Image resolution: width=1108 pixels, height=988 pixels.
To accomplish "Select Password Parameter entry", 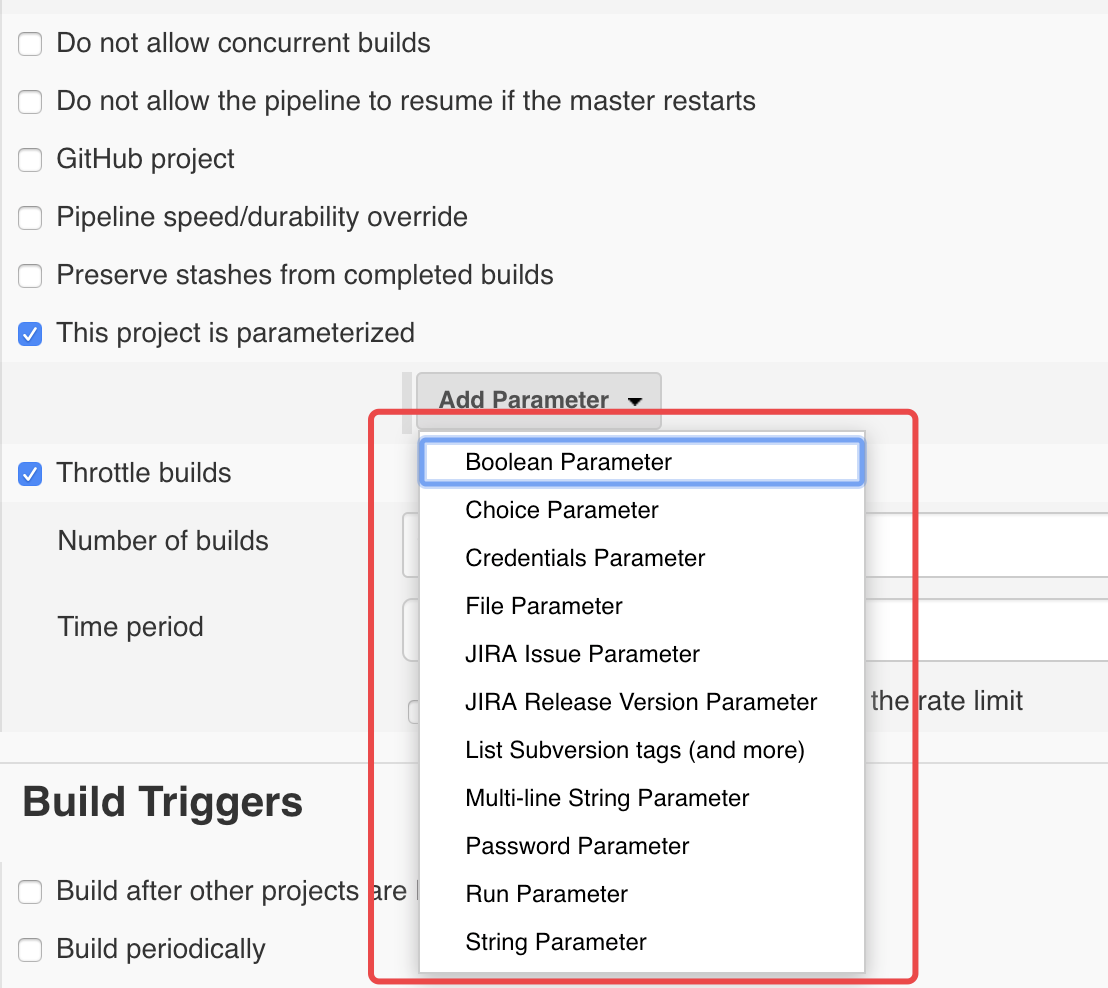I will coord(577,846).
